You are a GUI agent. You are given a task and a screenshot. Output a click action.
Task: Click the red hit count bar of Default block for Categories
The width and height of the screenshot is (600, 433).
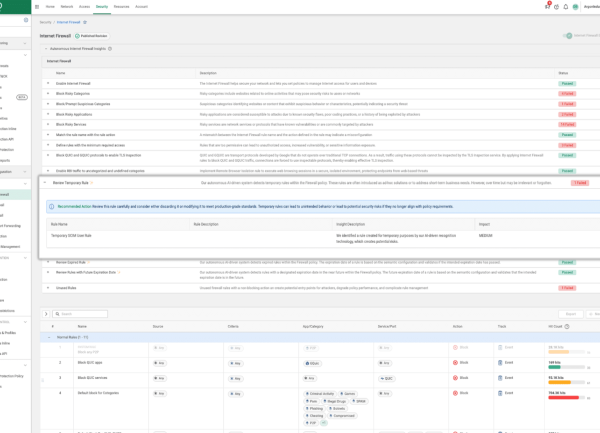coord(568,398)
